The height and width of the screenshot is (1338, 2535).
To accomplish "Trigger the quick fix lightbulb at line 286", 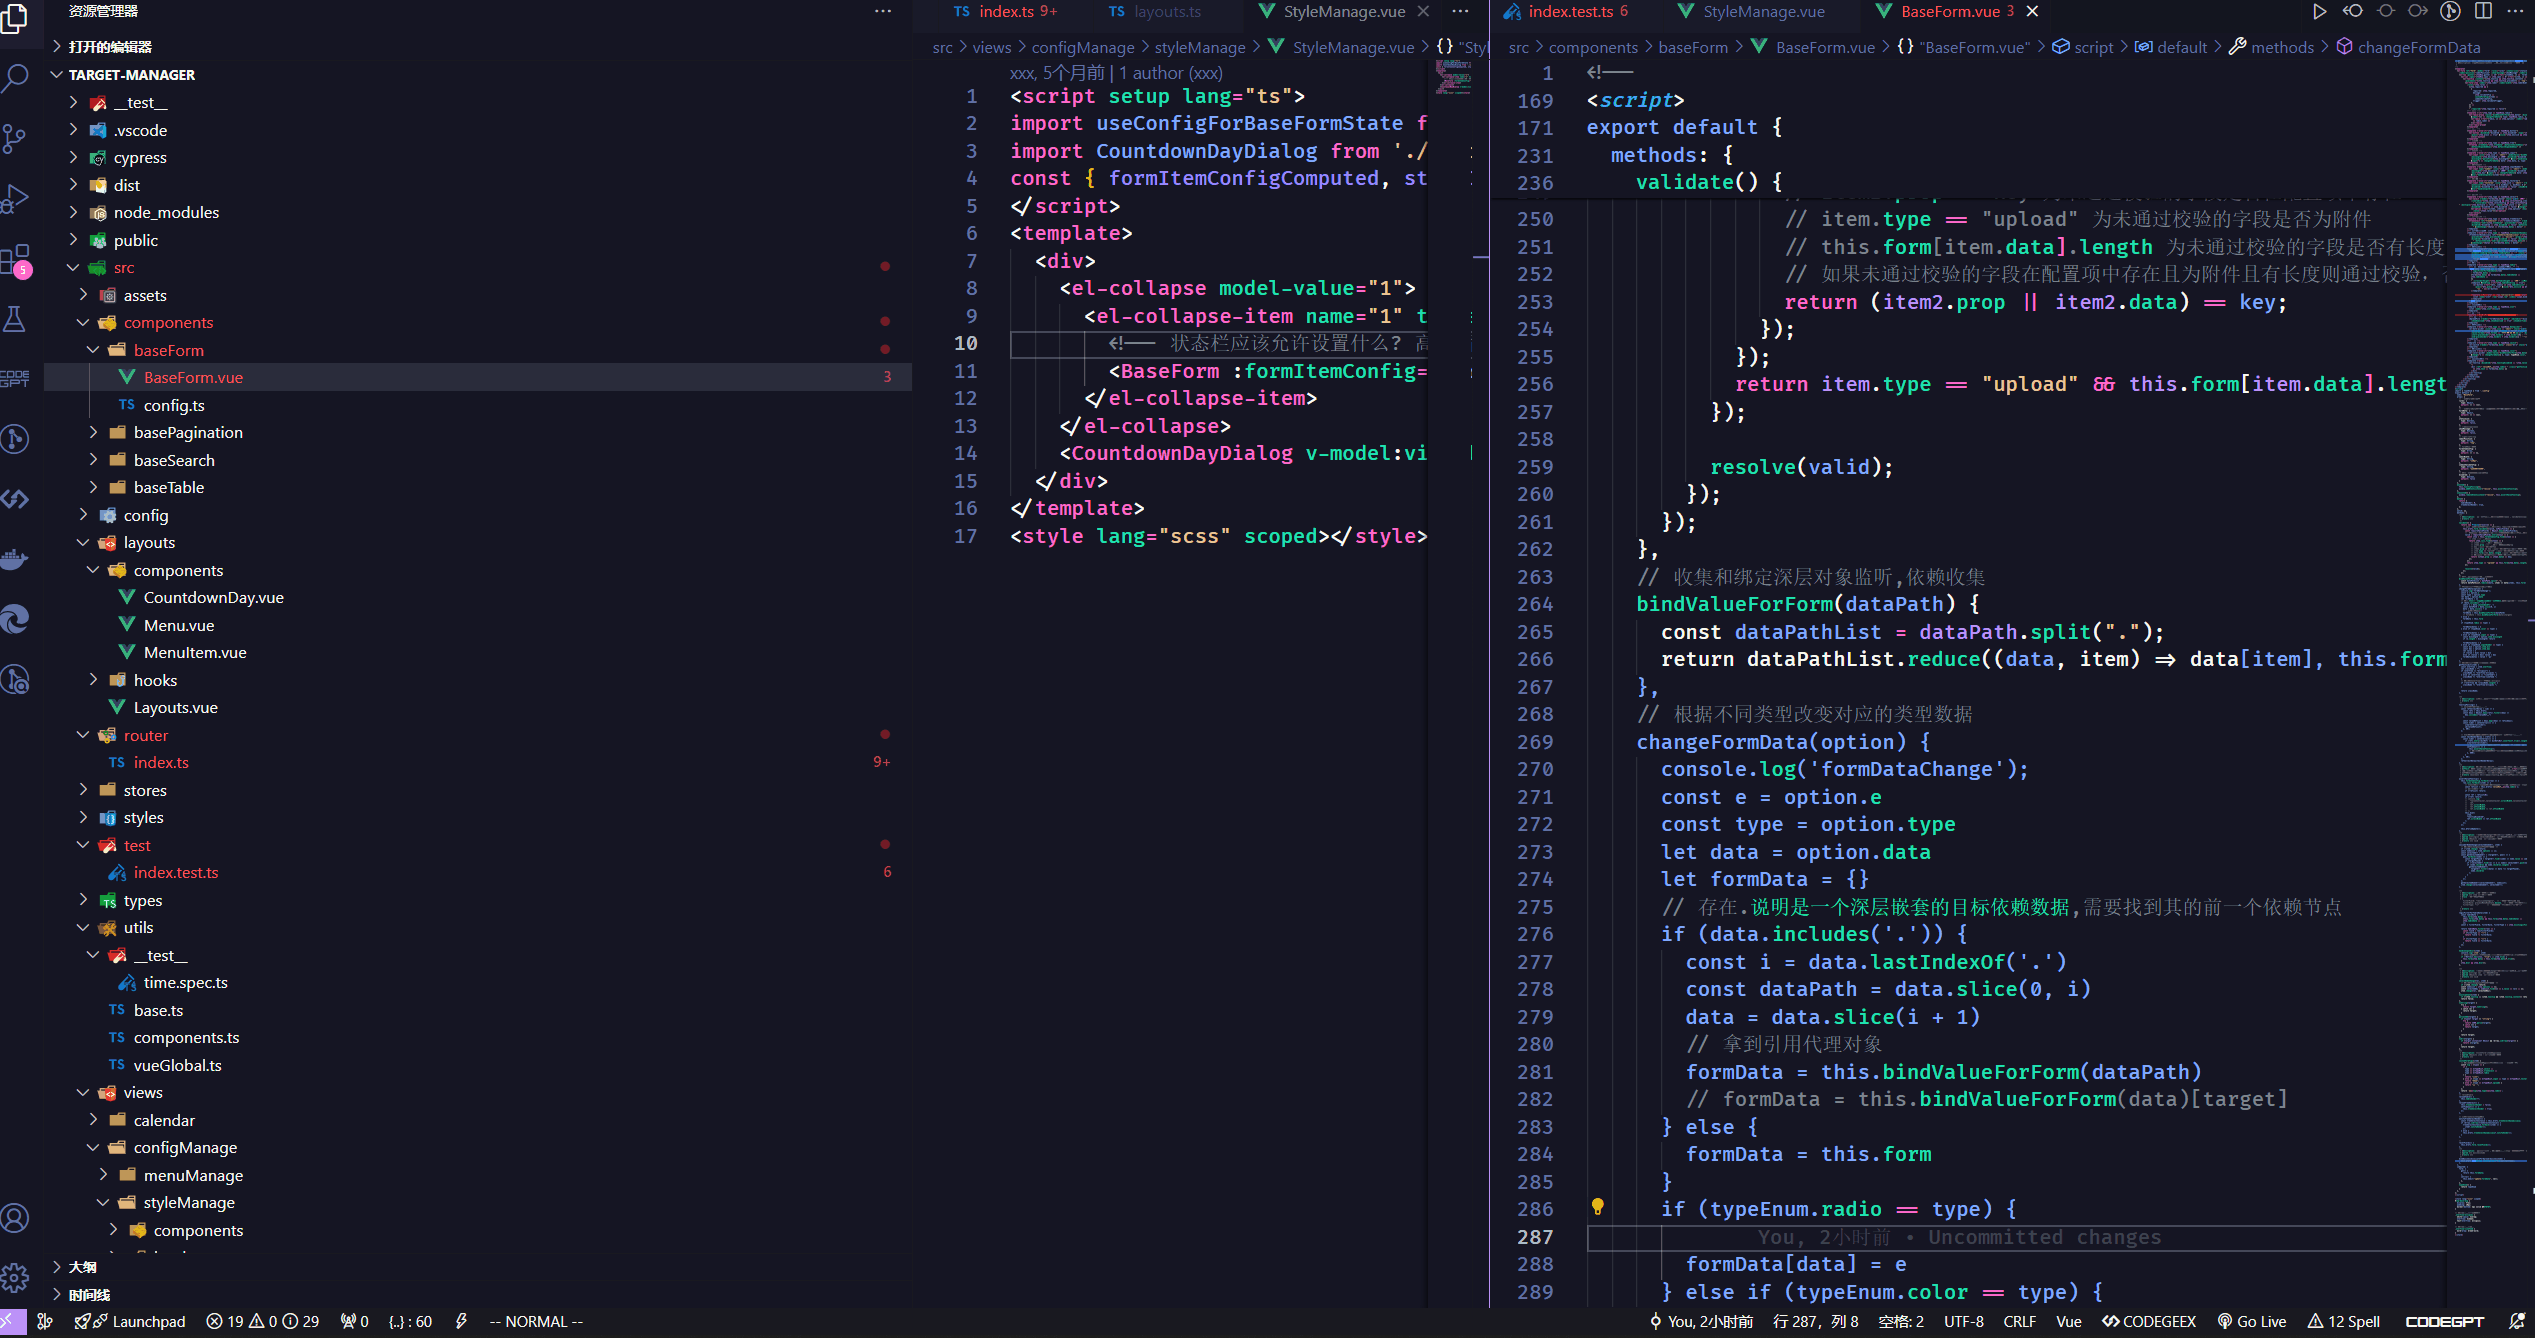I will coord(1598,1208).
